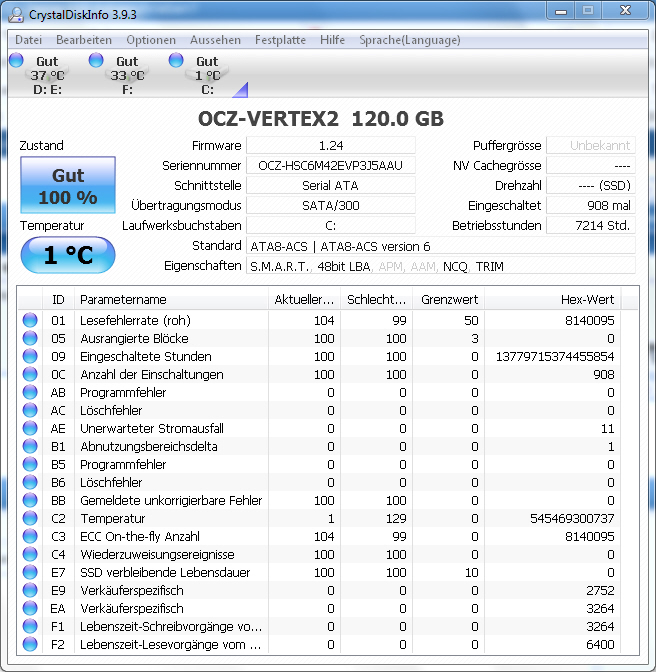
Task: Open the Datei menu
Action: pyautogui.click(x=28, y=40)
